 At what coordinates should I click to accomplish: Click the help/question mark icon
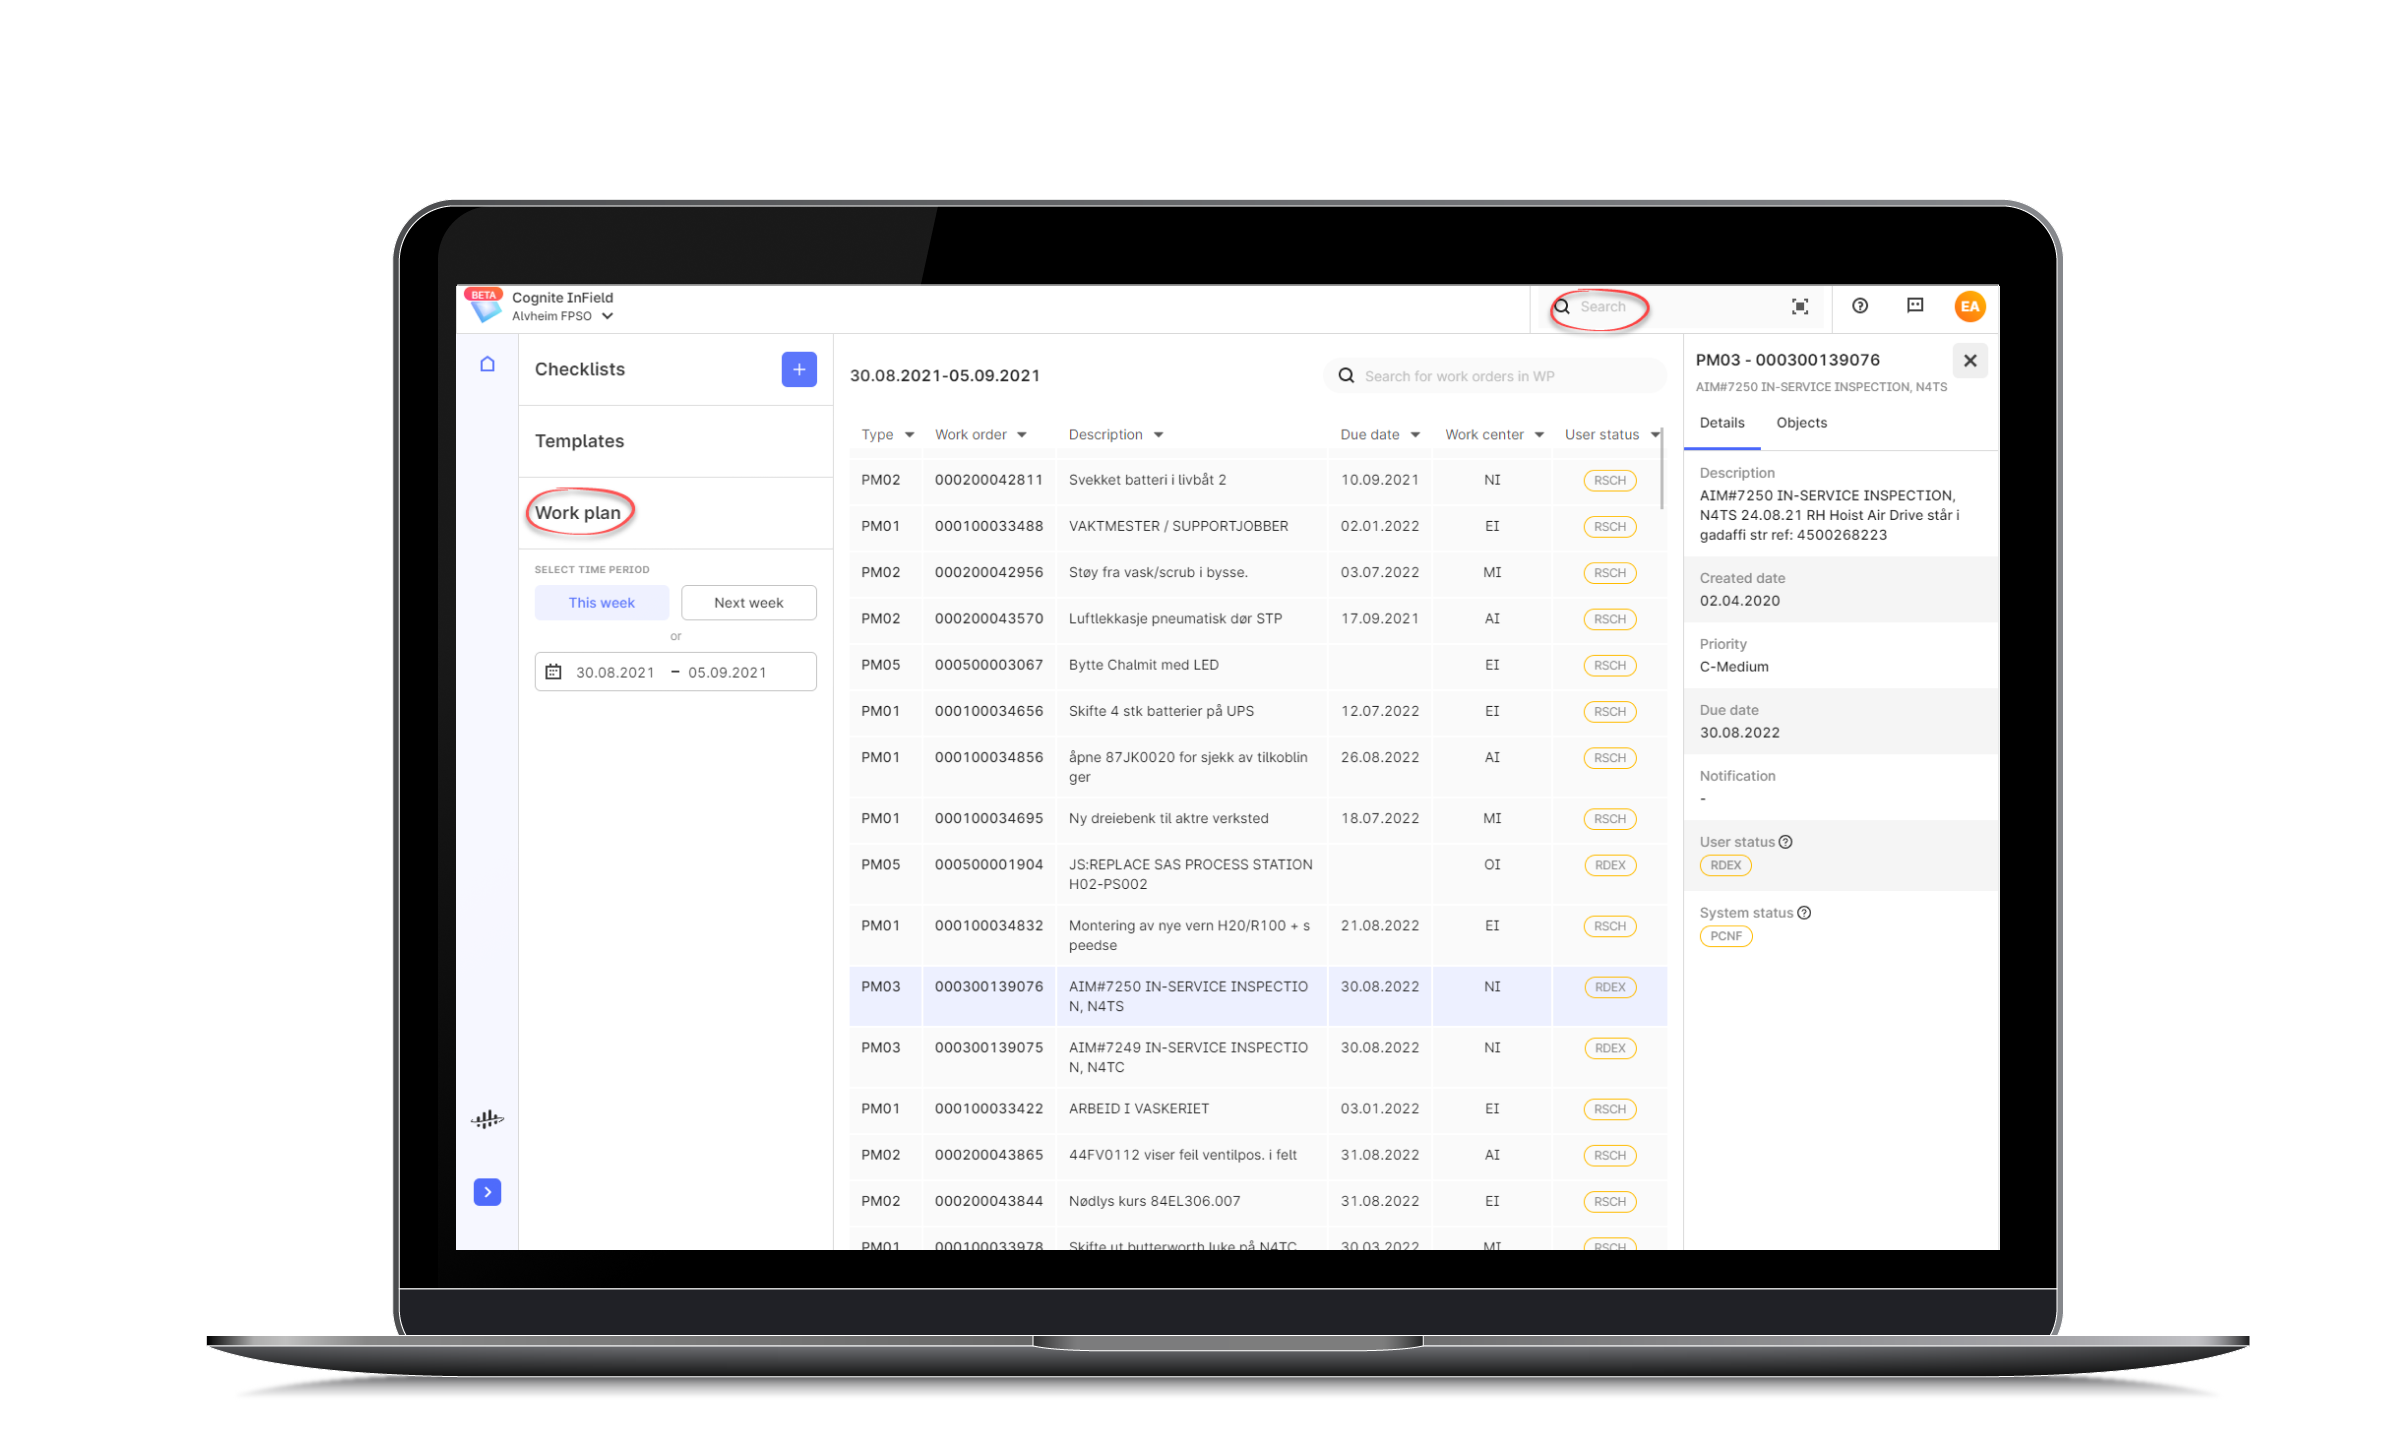[x=1857, y=306]
